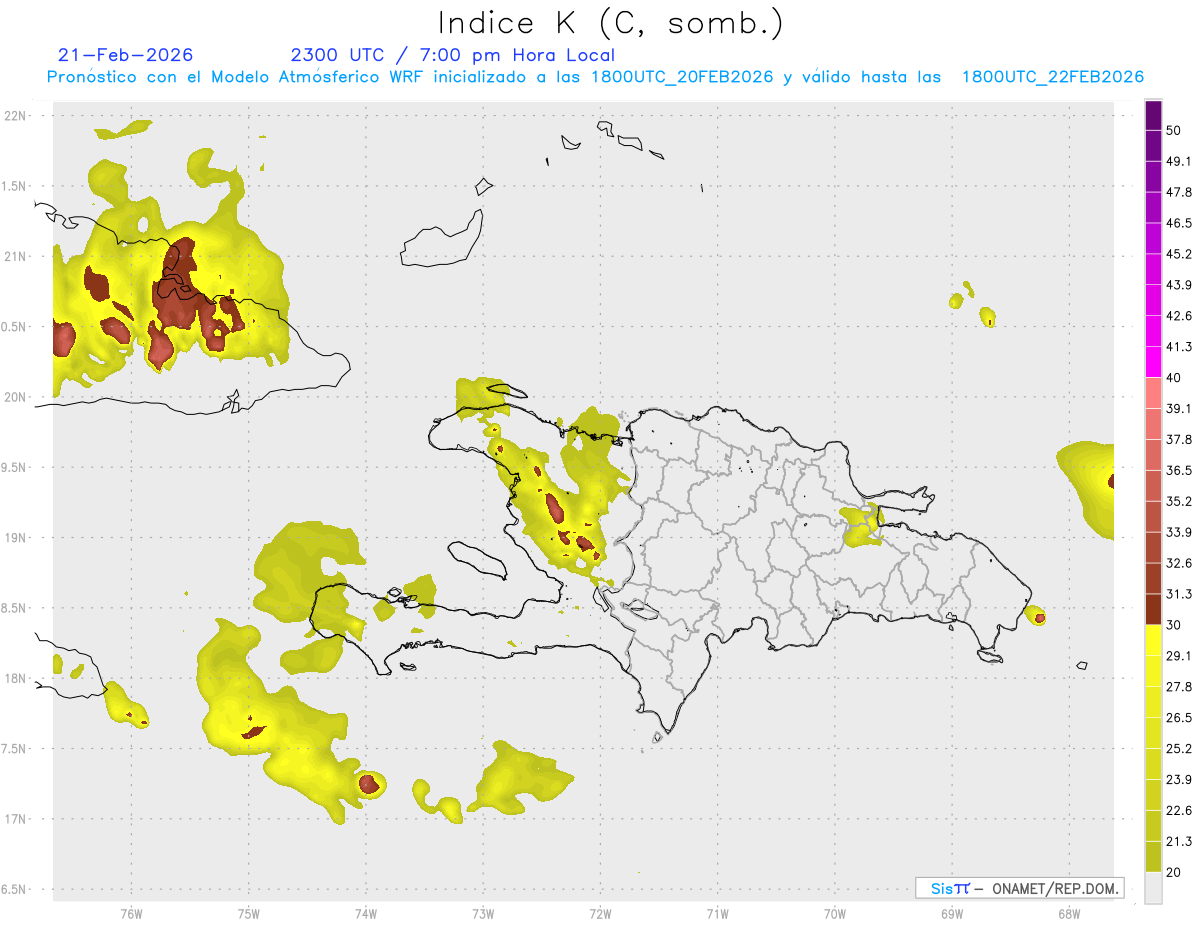The height and width of the screenshot is (927, 1200).
Task: Click legend value "50"
Action: (x=1174, y=131)
